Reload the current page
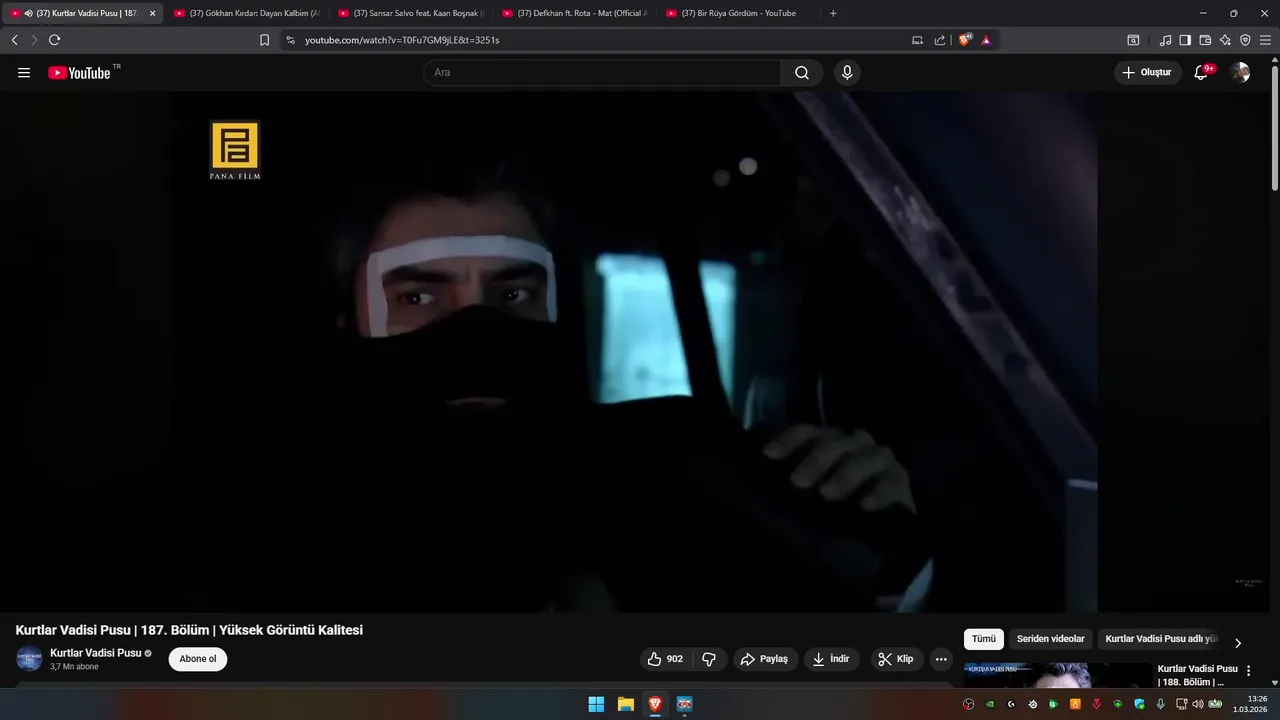The height and width of the screenshot is (720, 1280). [x=55, y=40]
